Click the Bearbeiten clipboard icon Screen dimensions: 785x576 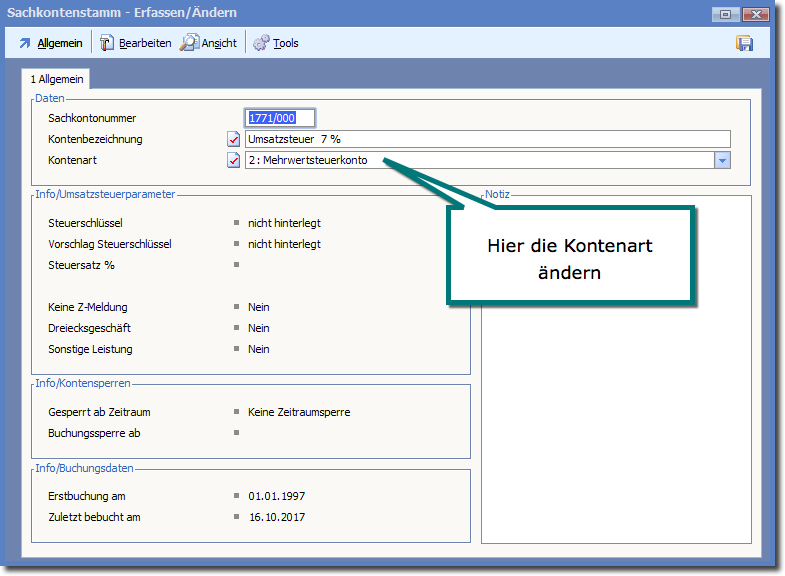[x=107, y=43]
